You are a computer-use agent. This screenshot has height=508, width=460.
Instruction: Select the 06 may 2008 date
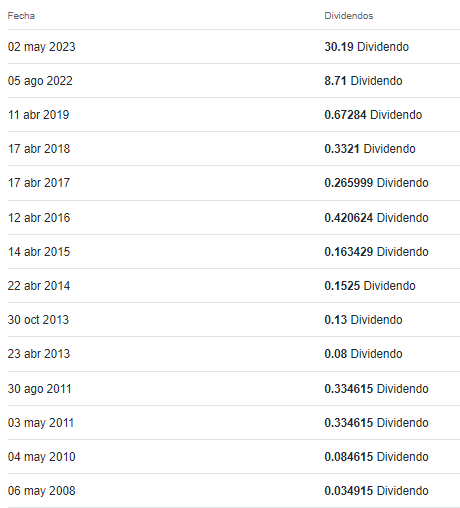[x=41, y=491]
